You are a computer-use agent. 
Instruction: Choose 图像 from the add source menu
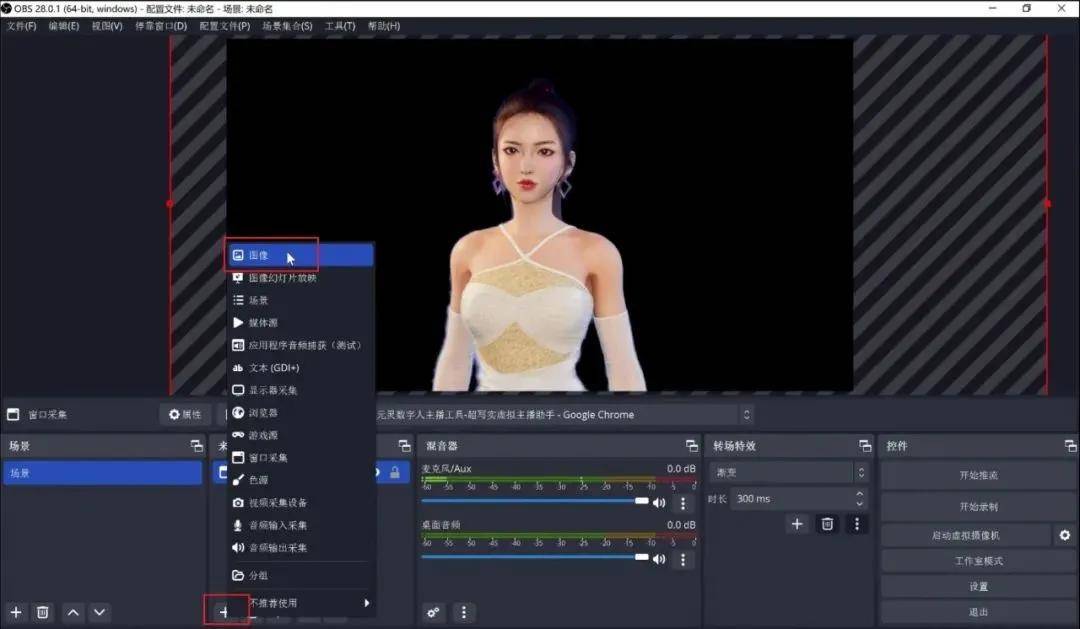coord(258,256)
